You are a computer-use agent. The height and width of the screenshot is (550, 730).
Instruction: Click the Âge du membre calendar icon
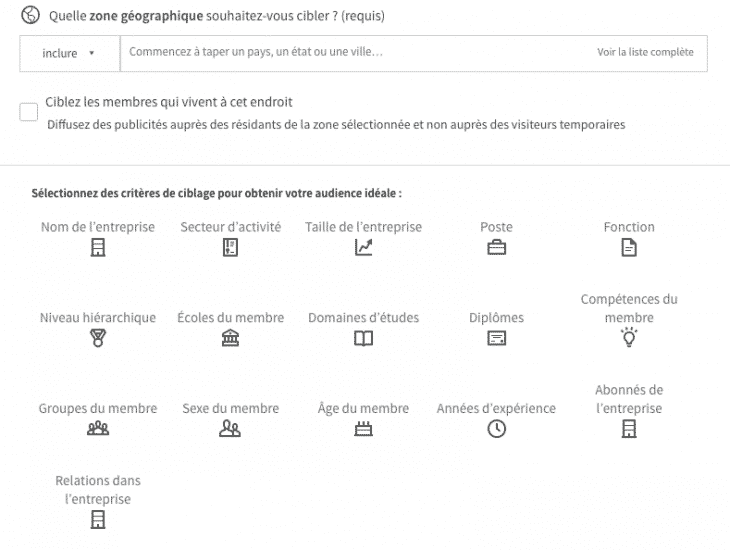point(363,429)
